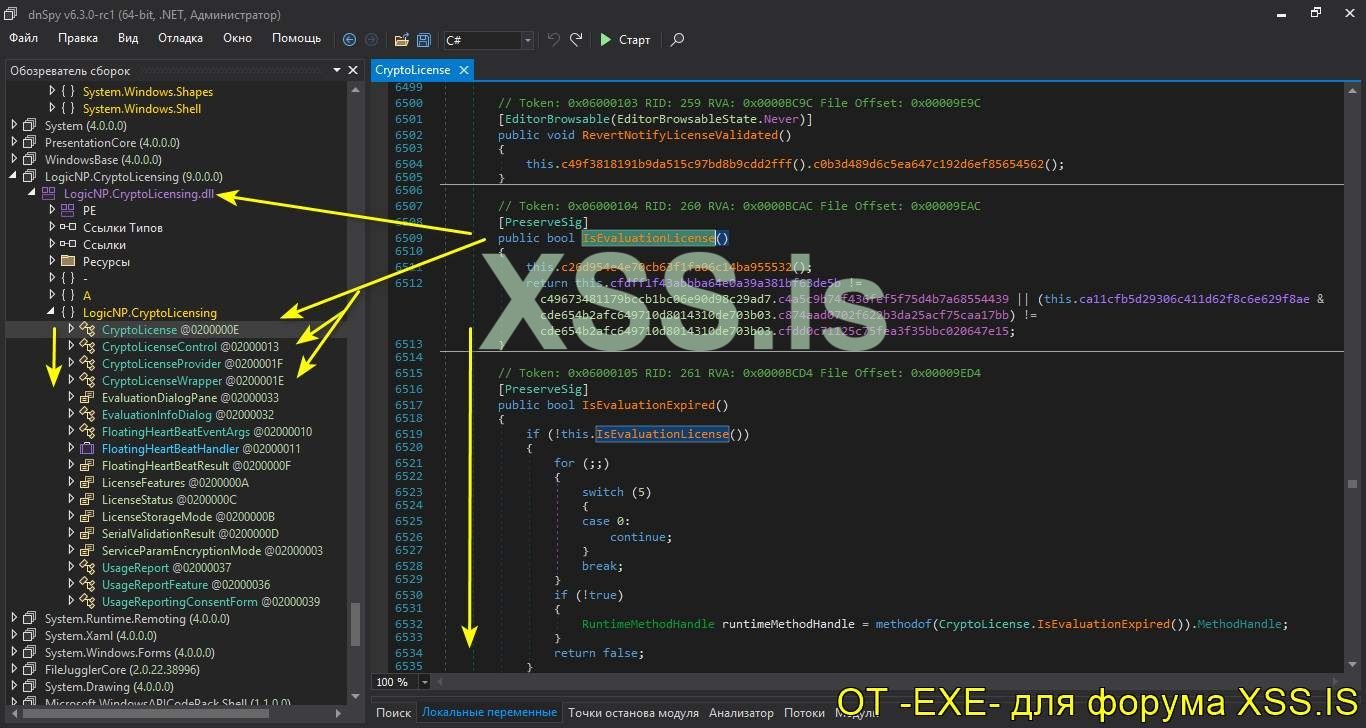Expand the PE node
Screen dimensions: 1366x728
(52, 211)
